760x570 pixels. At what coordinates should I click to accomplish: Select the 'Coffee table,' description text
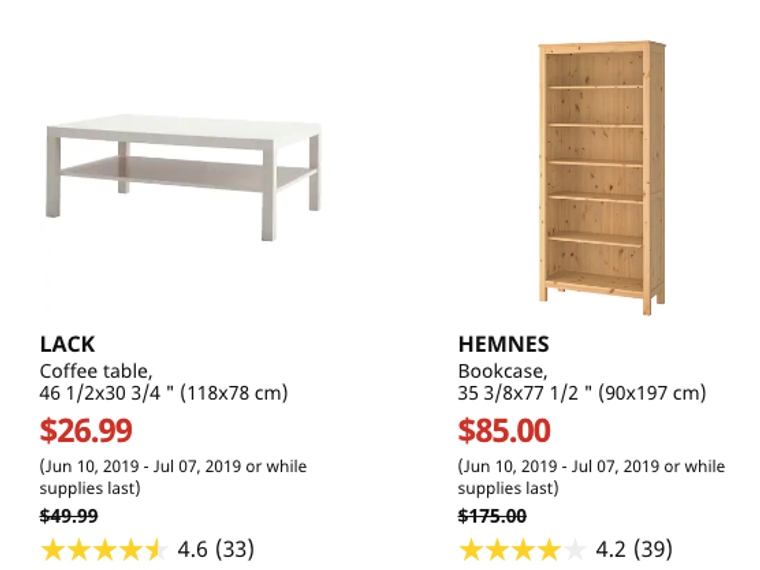click(96, 370)
